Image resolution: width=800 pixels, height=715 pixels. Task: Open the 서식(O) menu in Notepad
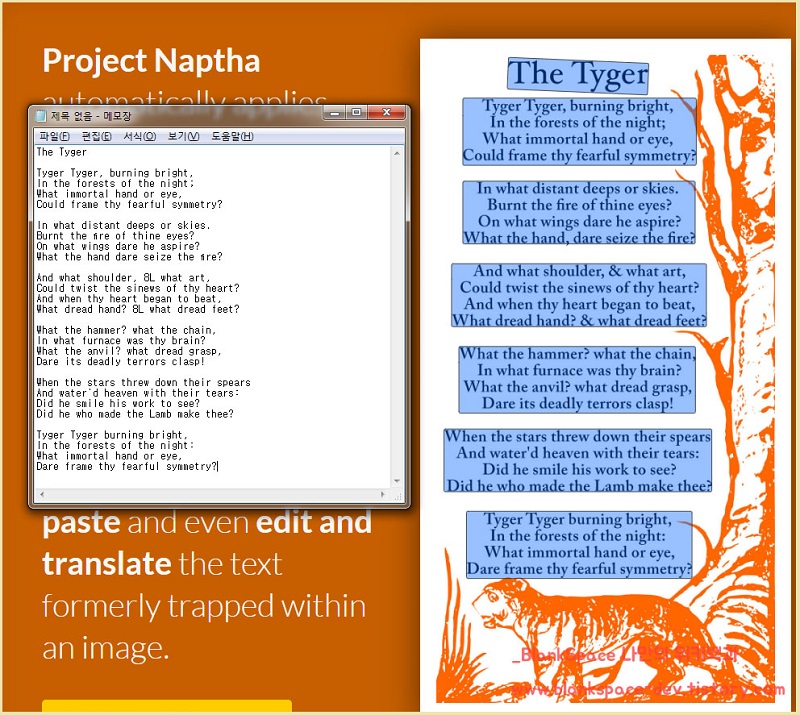139,136
